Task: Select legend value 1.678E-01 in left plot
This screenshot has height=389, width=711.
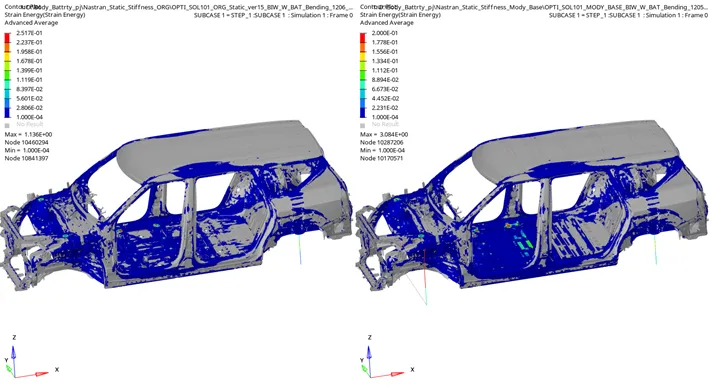Action: [x=29, y=61]
